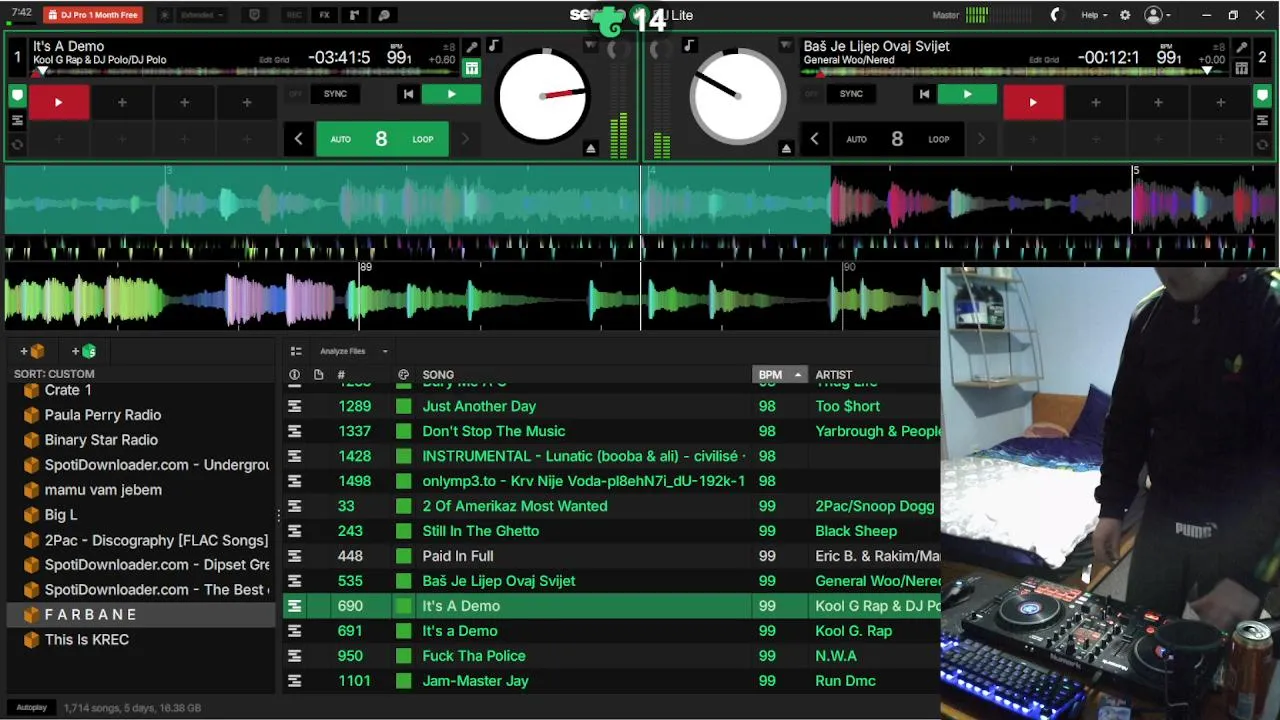The image size is (1280, 720).
Task: Halve loop size on deck 1
Action: pyautogui.click(x=298, y=139)
